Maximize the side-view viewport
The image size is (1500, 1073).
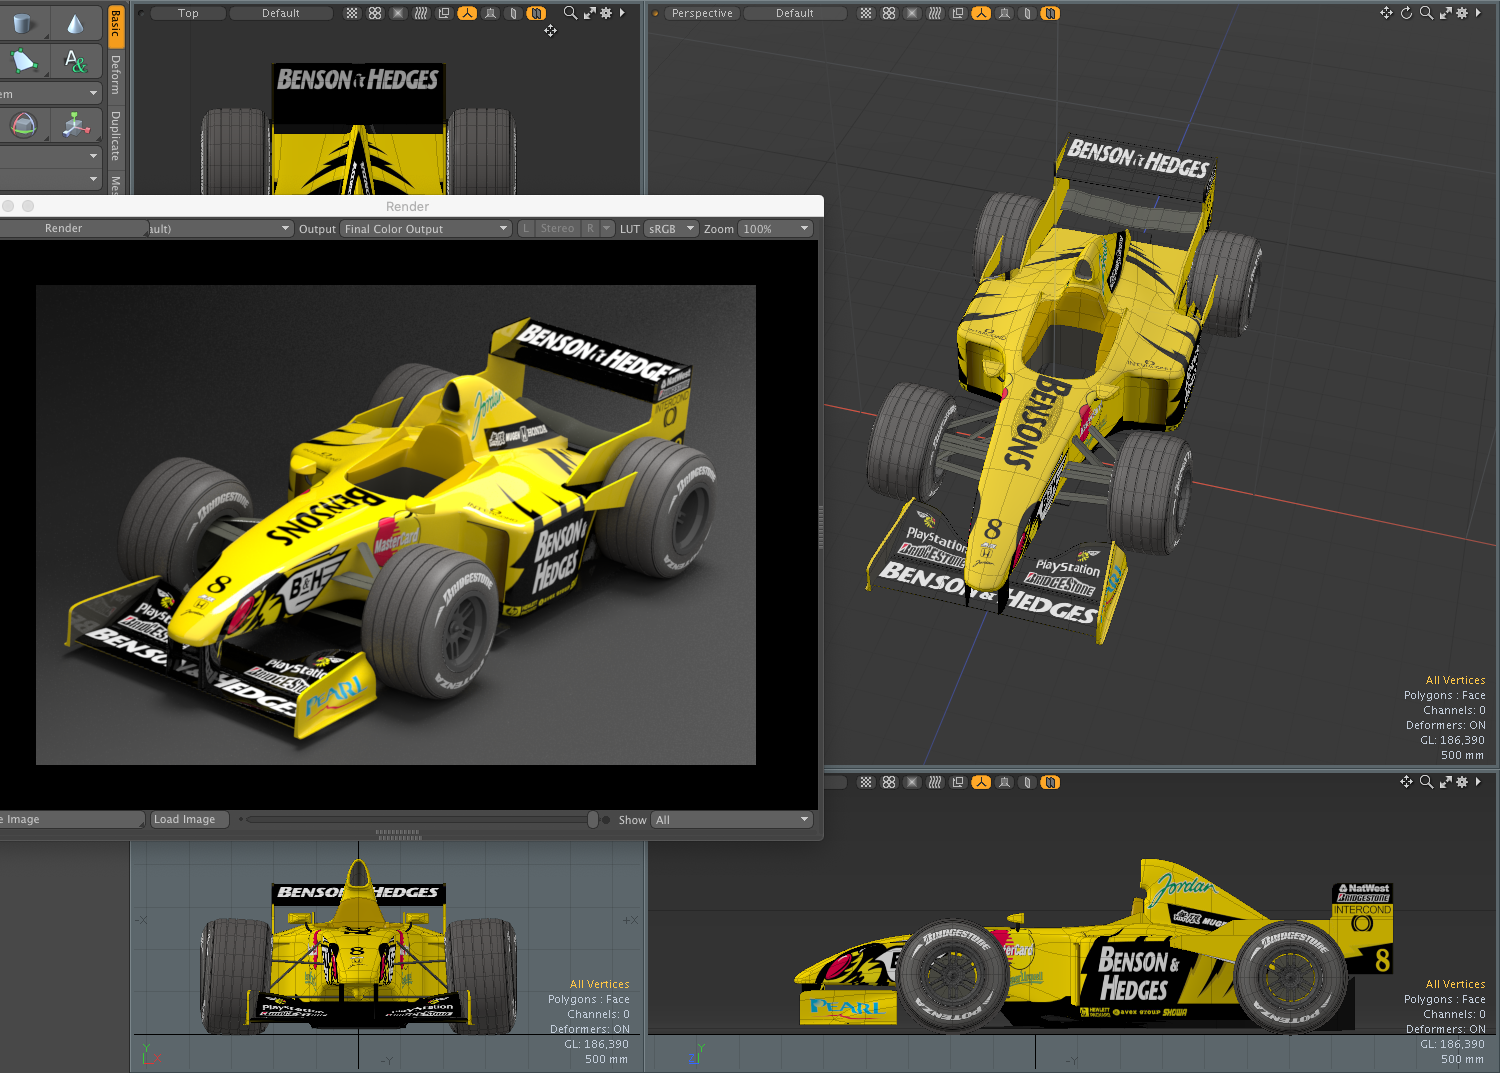(x=1445, y=782)
